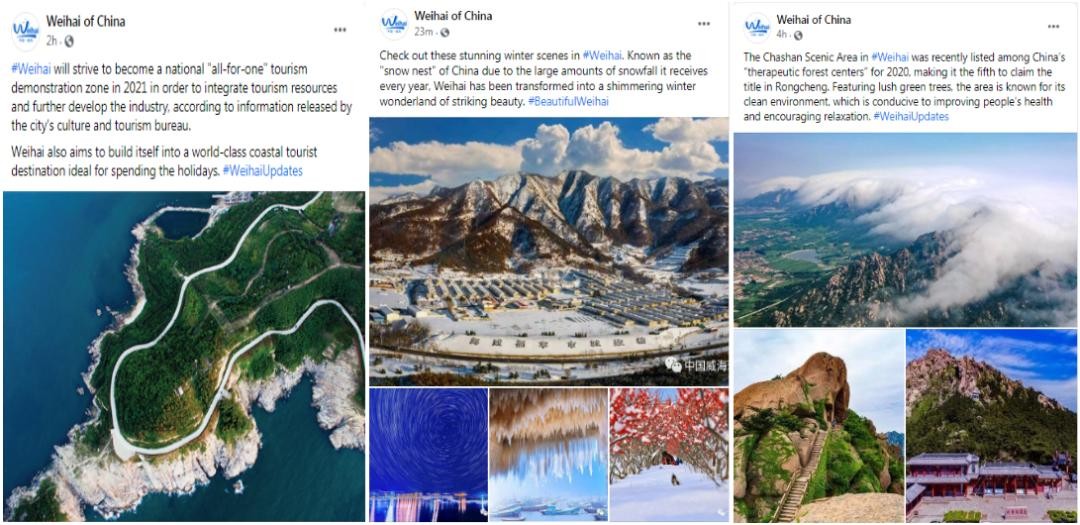1080x525 pixels.
Task: Click the public globe icon next to 2h
Action: point(69,41)
